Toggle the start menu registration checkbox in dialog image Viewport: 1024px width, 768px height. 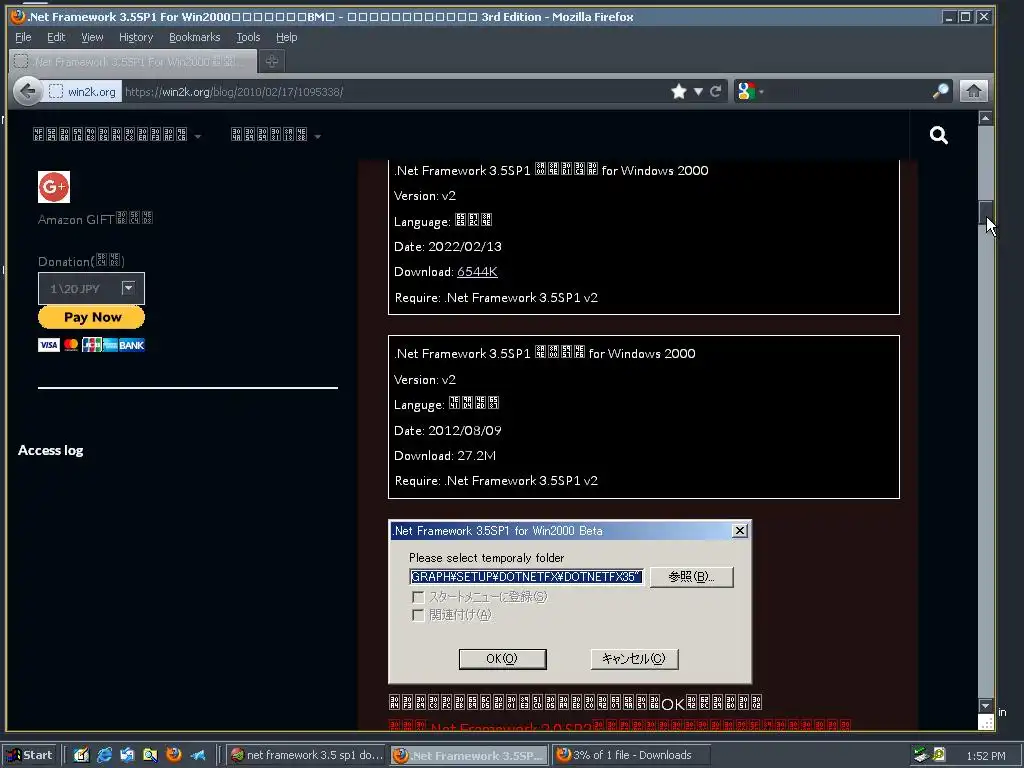[418, 597]
